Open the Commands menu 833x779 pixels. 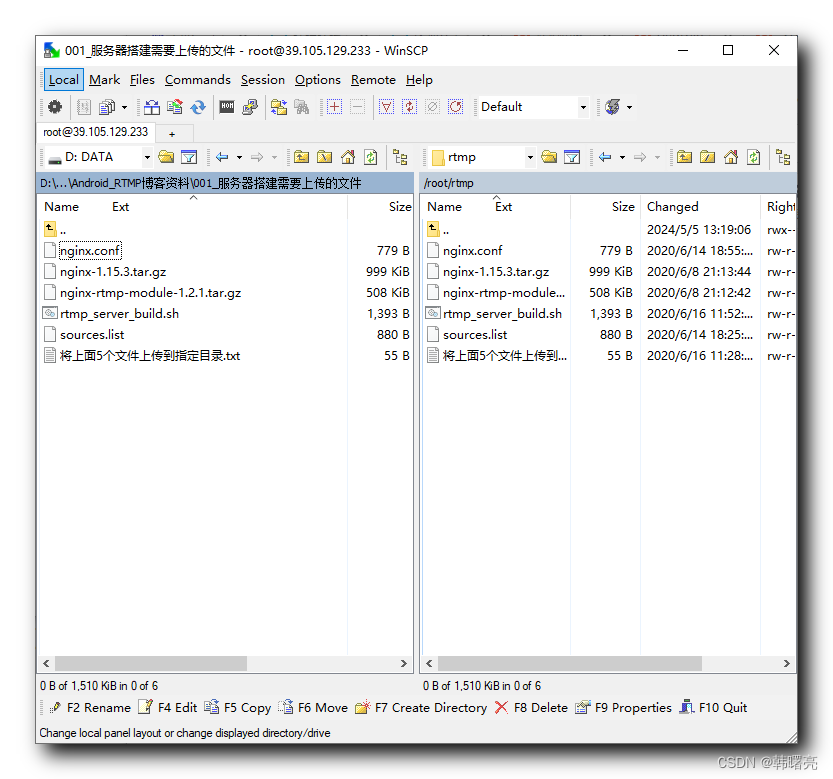click(x=197, y=80)
